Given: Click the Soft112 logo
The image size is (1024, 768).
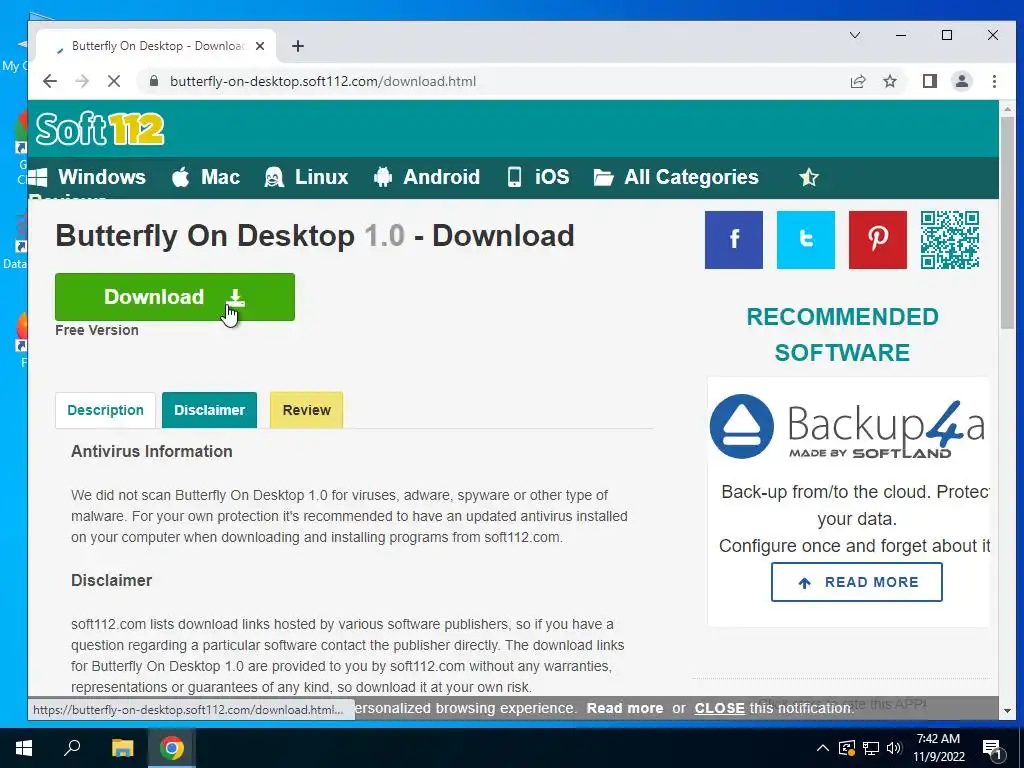Looking at the screenshot, I should click(x=100, y=129).
